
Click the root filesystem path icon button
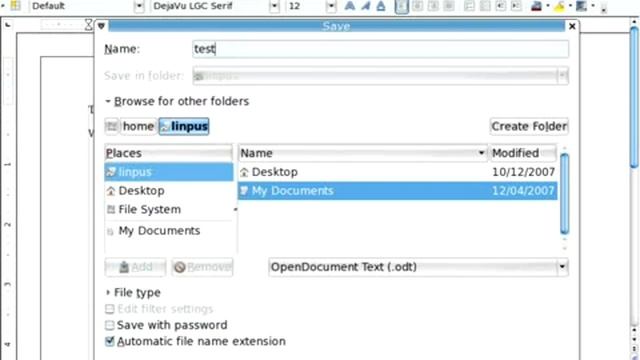111,127
